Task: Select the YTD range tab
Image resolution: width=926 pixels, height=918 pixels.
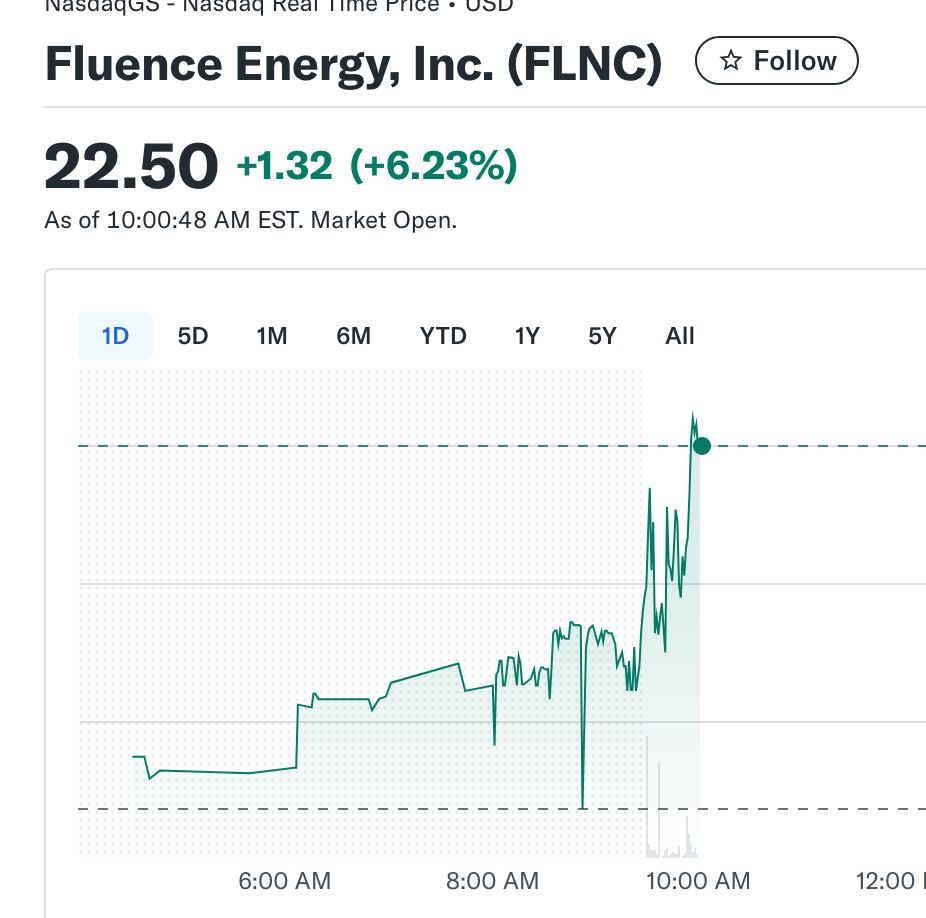Action: tap(443, 336)
